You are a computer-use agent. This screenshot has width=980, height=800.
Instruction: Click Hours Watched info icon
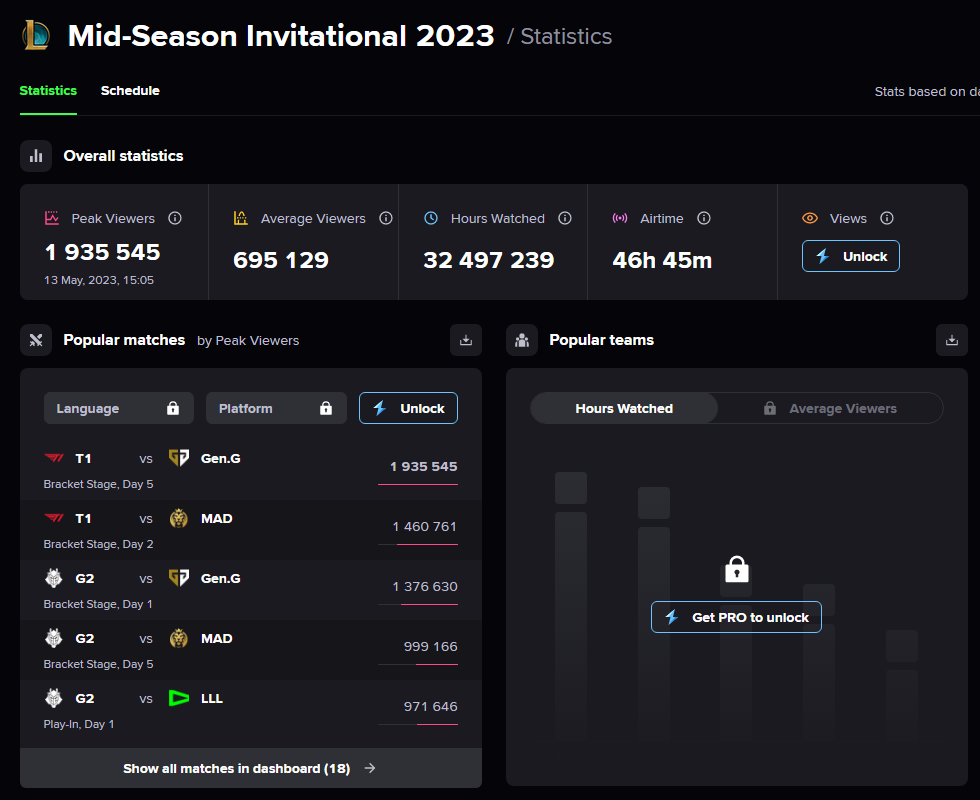(x=565, y=218)
